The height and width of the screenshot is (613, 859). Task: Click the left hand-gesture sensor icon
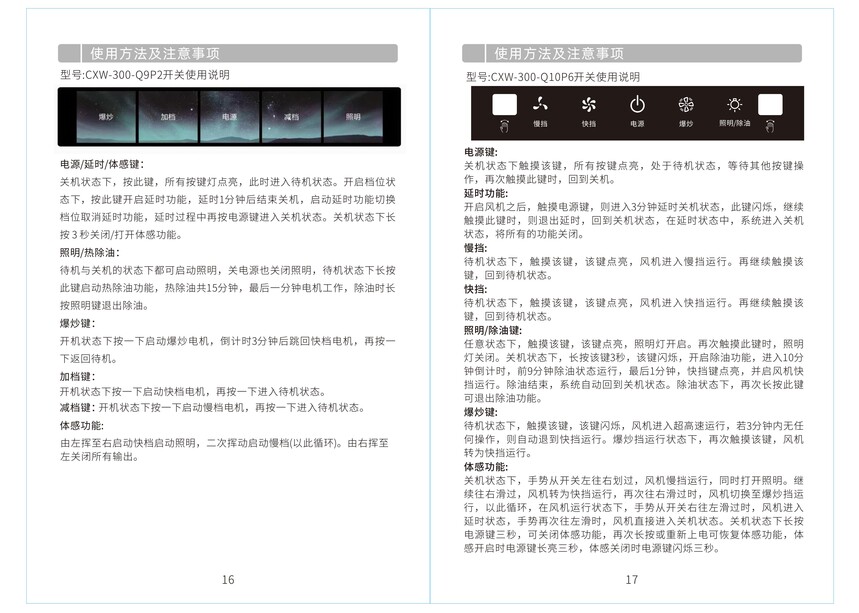505,125
